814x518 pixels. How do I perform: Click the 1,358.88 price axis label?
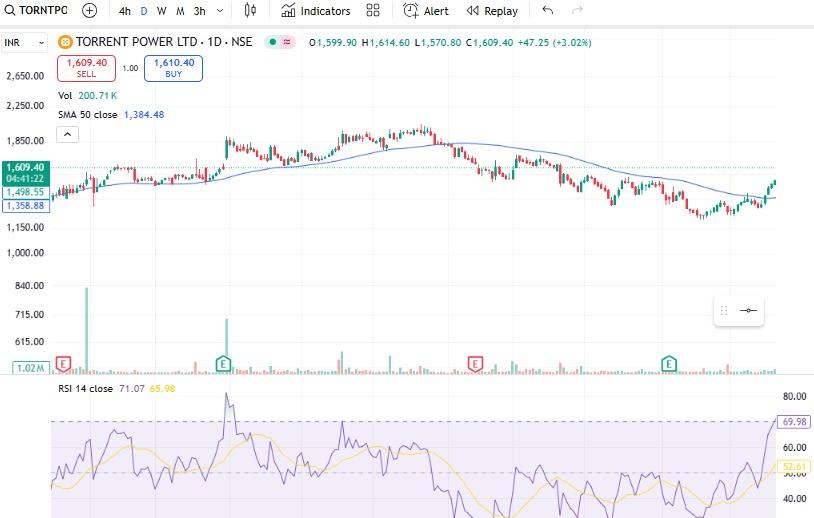click(26, 206)
